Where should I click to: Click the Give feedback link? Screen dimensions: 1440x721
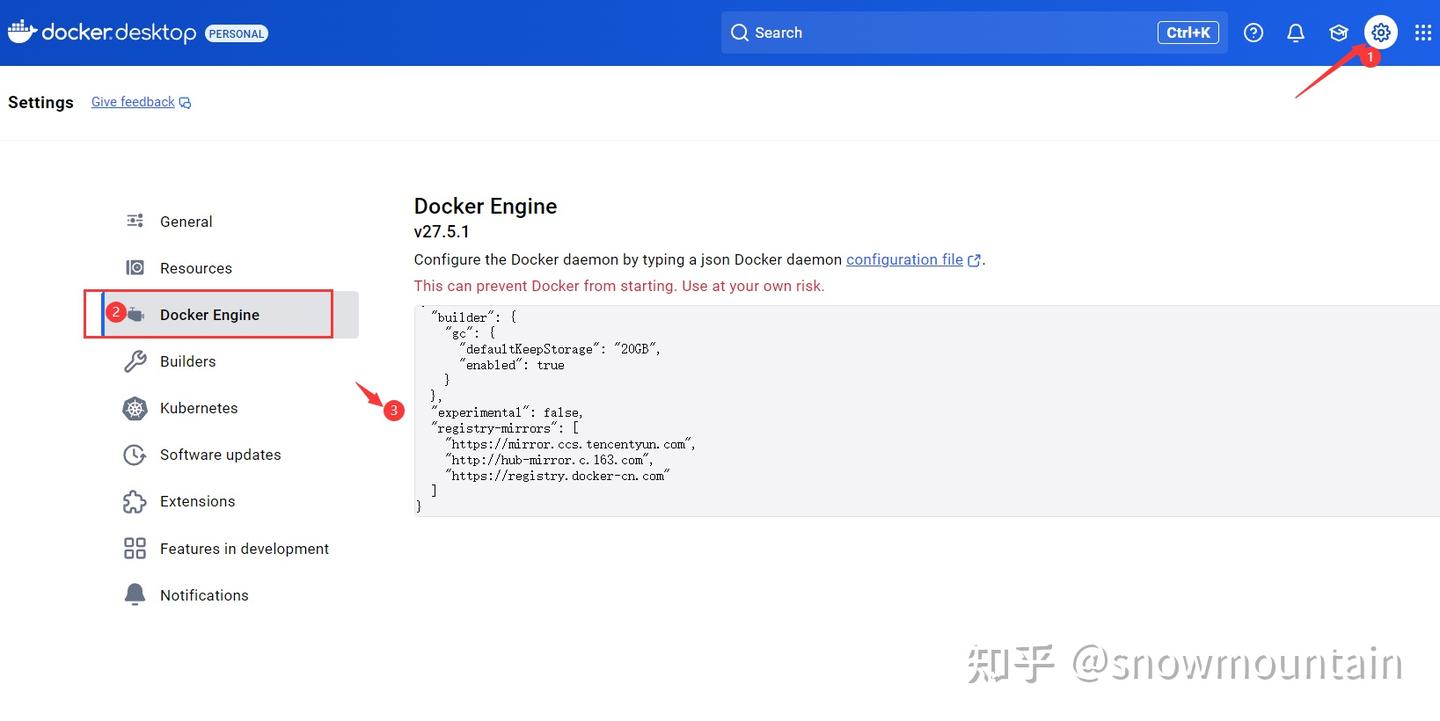tap(132, 101)
